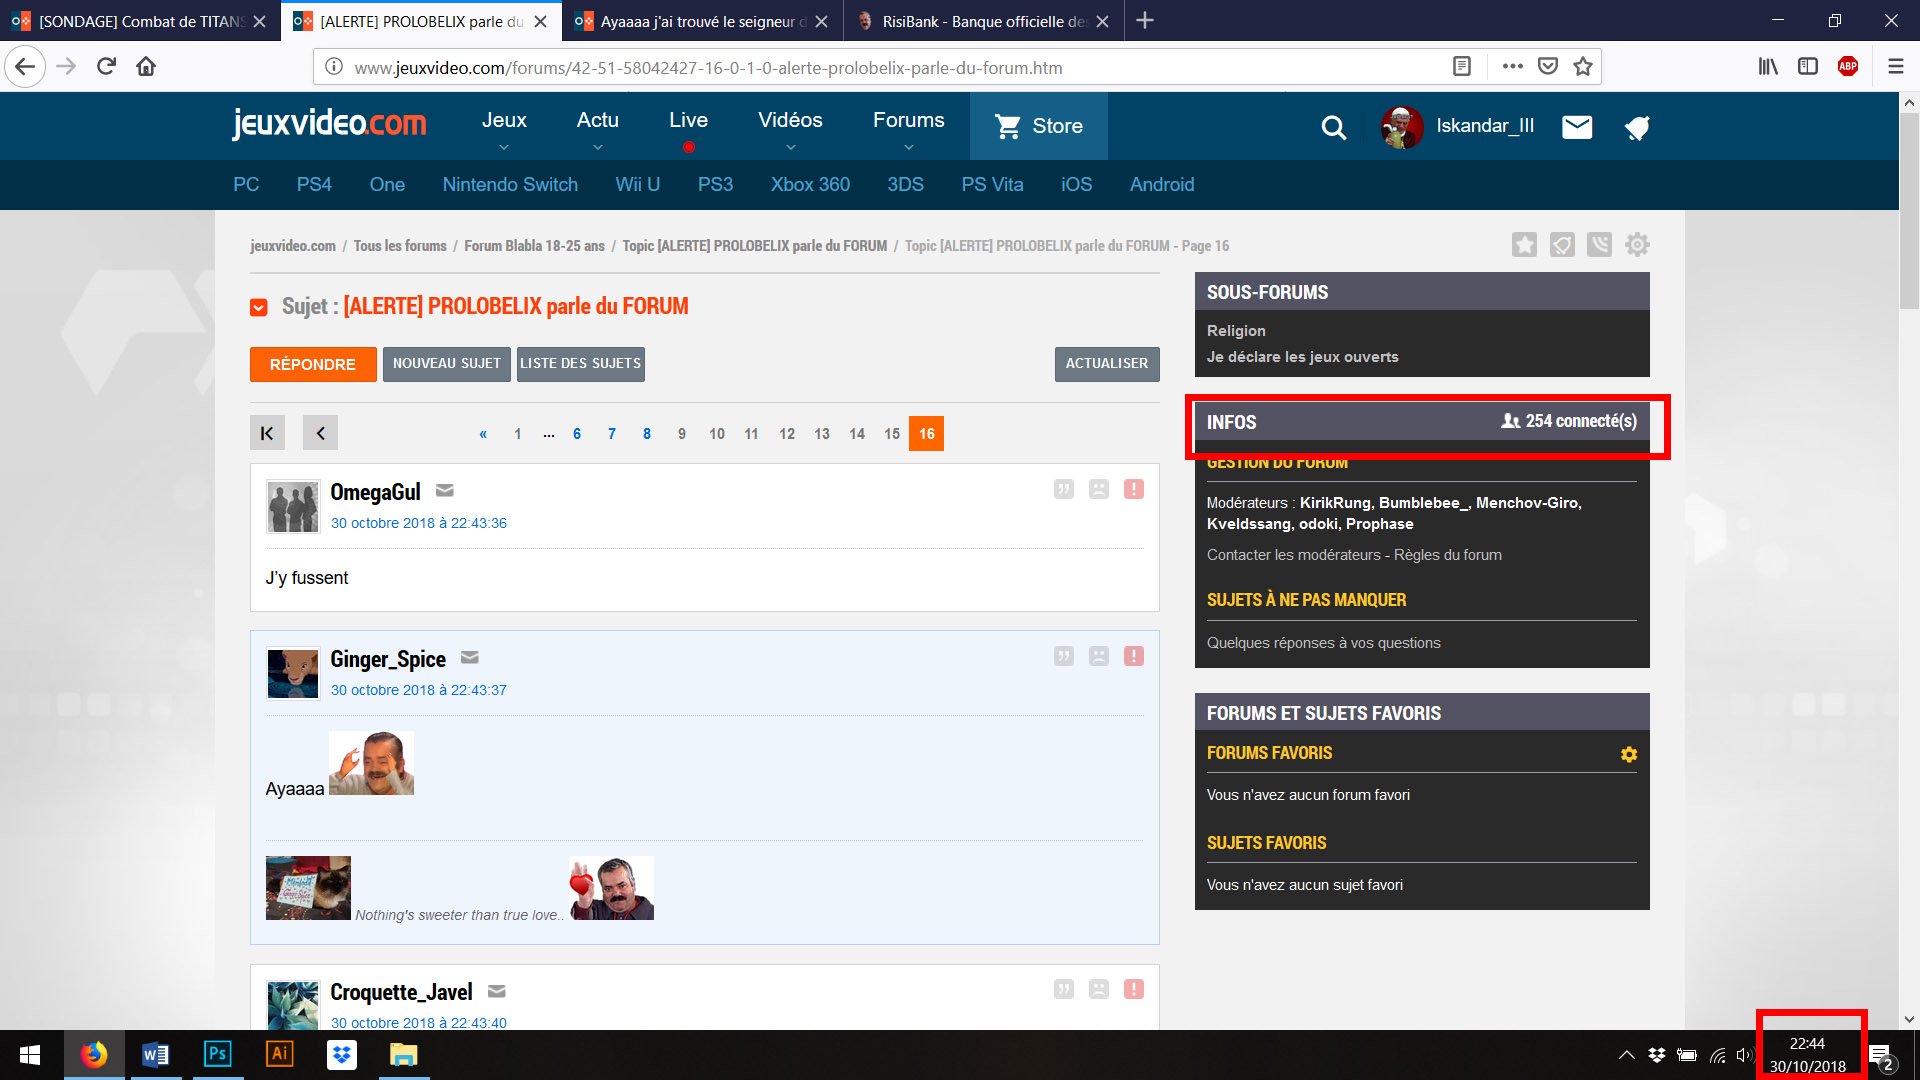Open Photoshop from the taskbar
Viewport: 1920px width, 1080px height.
tap(217, 1054)
